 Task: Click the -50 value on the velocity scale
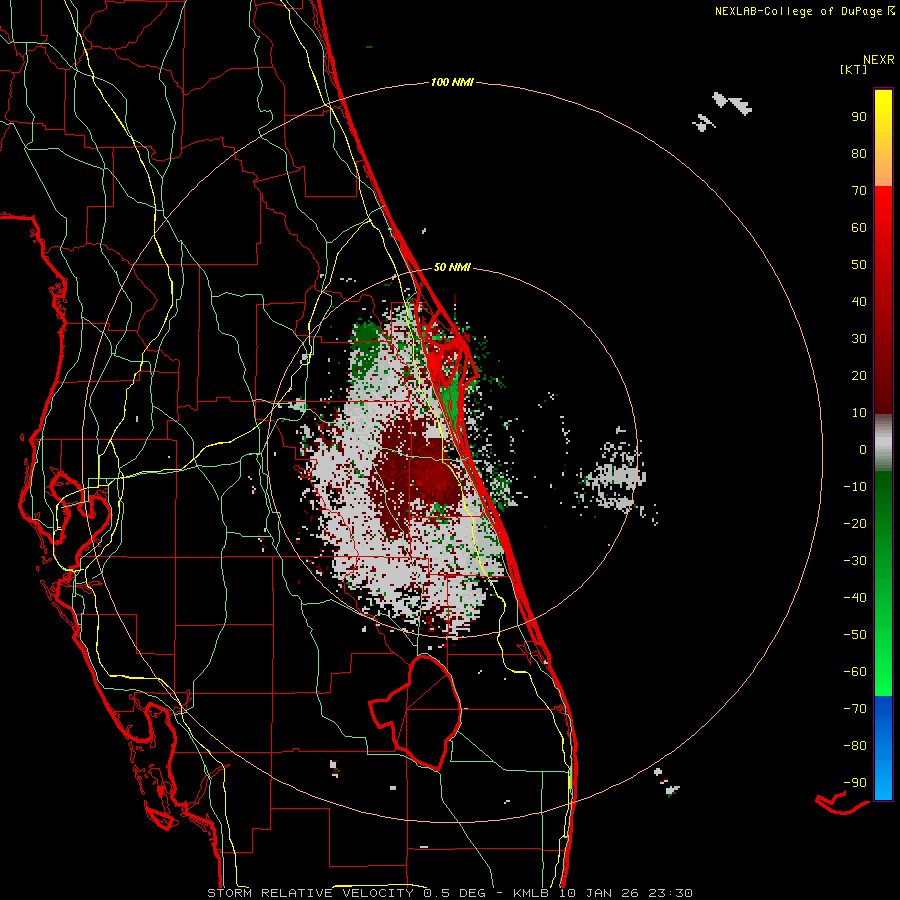click(855, 635)
